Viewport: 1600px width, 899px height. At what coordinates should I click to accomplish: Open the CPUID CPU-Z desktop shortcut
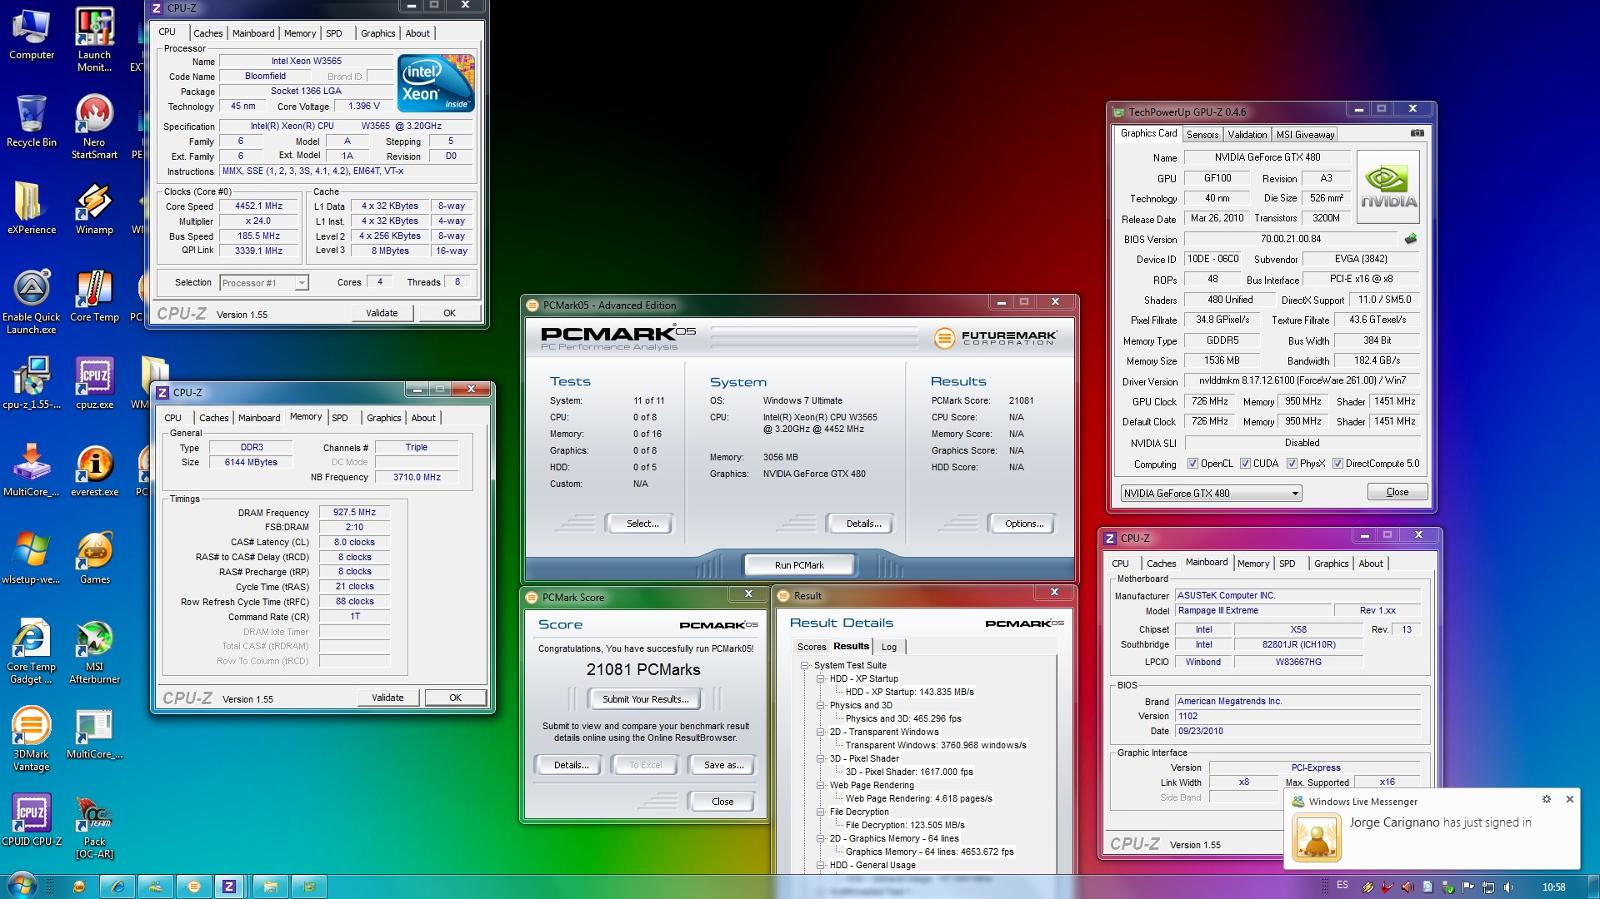pyautogui.click(x=31, y=820)
